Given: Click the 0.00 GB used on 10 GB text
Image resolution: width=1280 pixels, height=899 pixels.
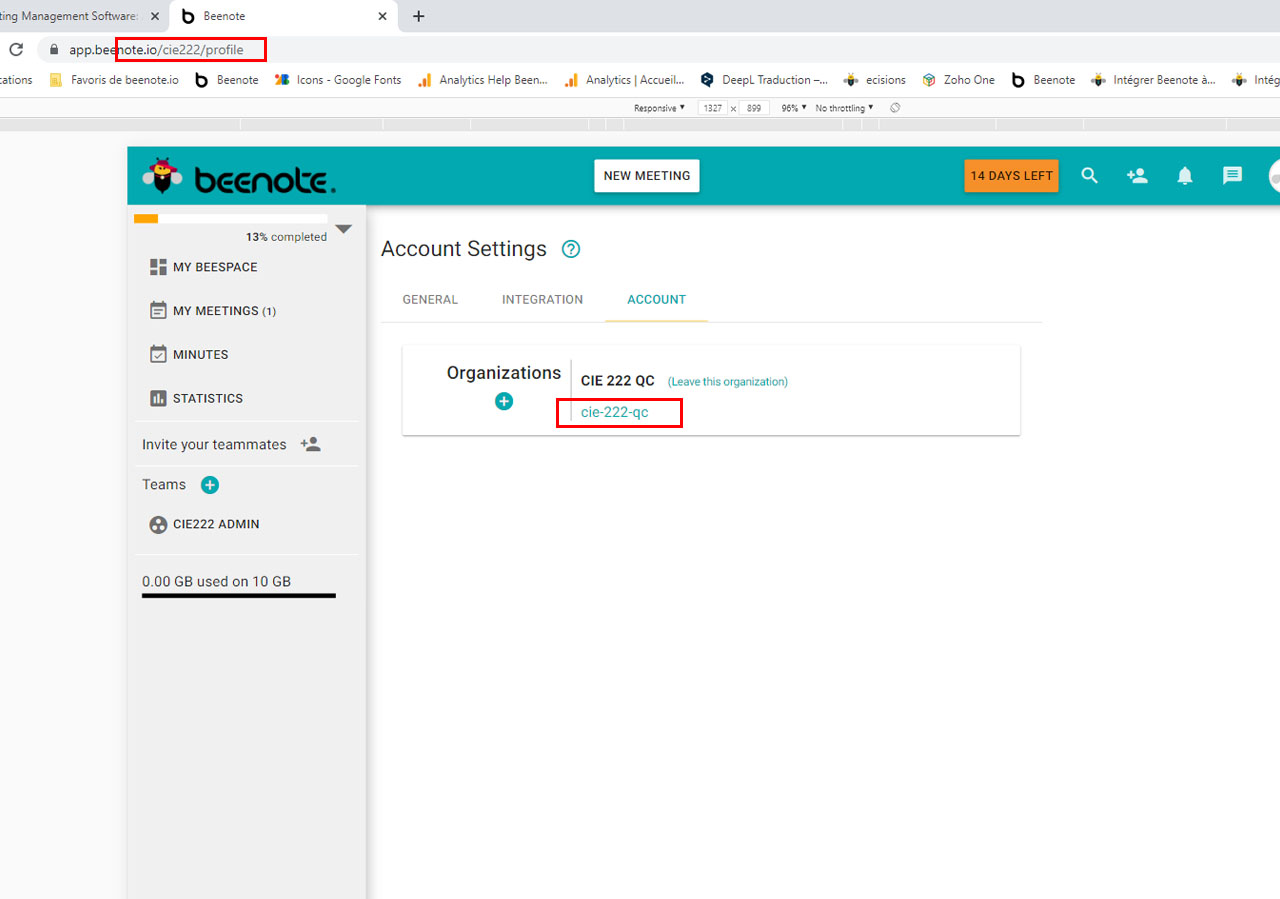Looking at the screenshot, I should (x=216, y=582).
